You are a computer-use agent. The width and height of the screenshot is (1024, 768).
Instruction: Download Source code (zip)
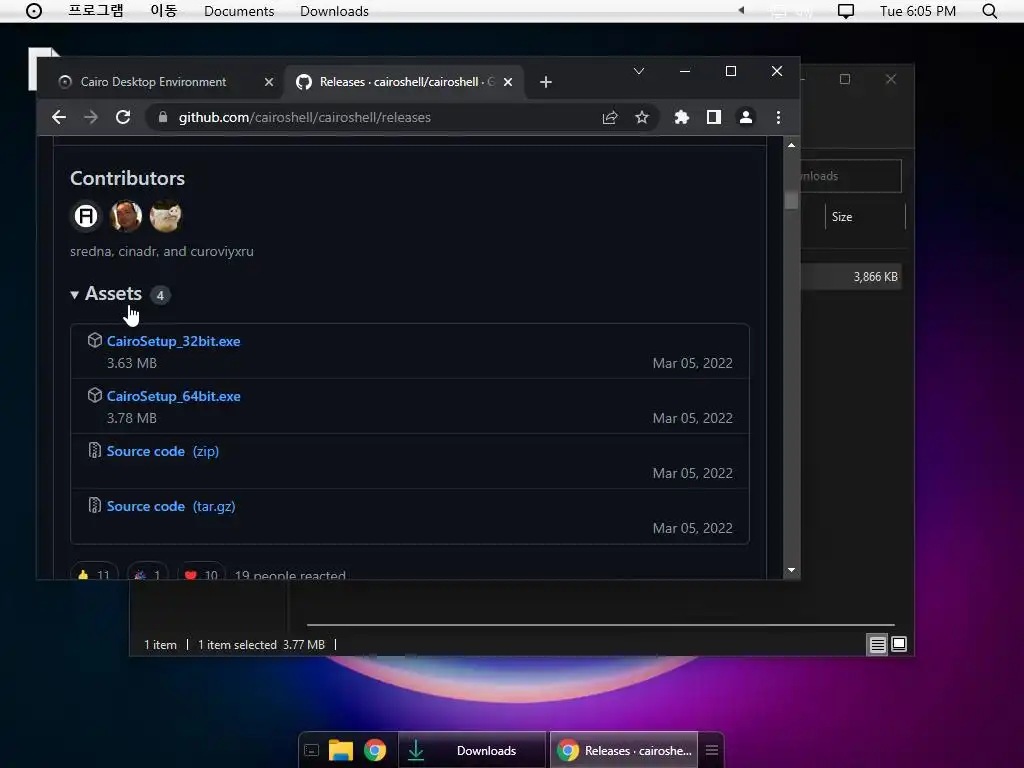(163, 451)
